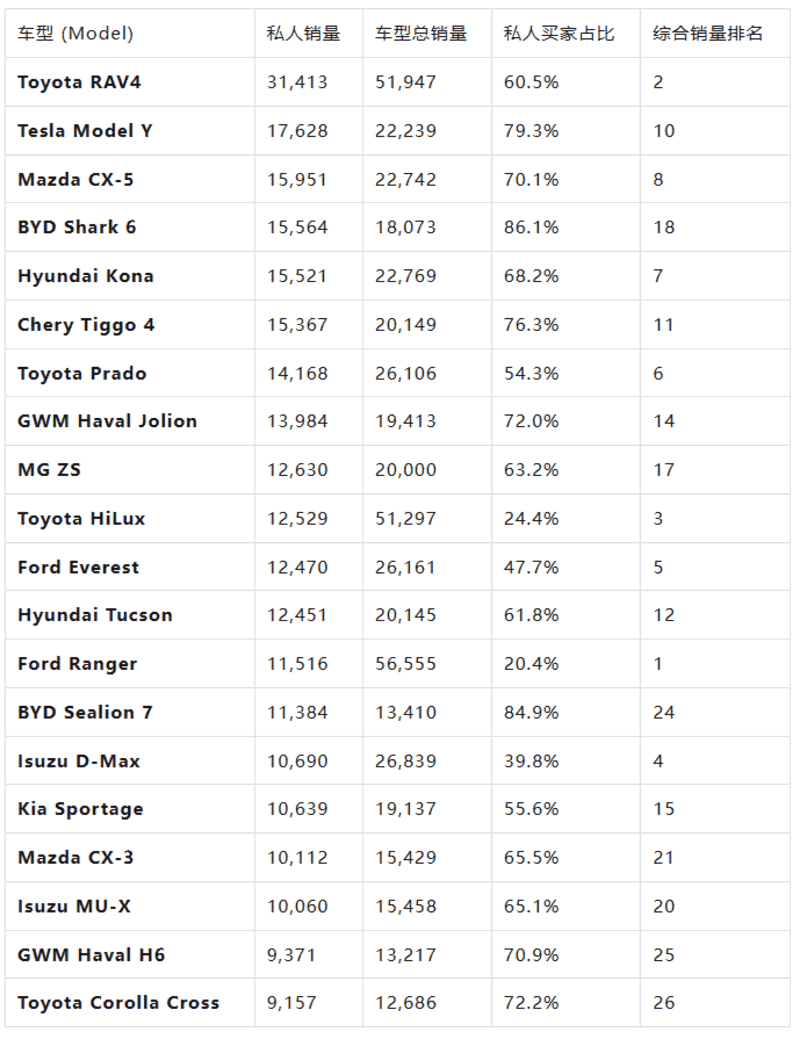Select the Chery Tiggo 4 model cell

tap(86, 325)
